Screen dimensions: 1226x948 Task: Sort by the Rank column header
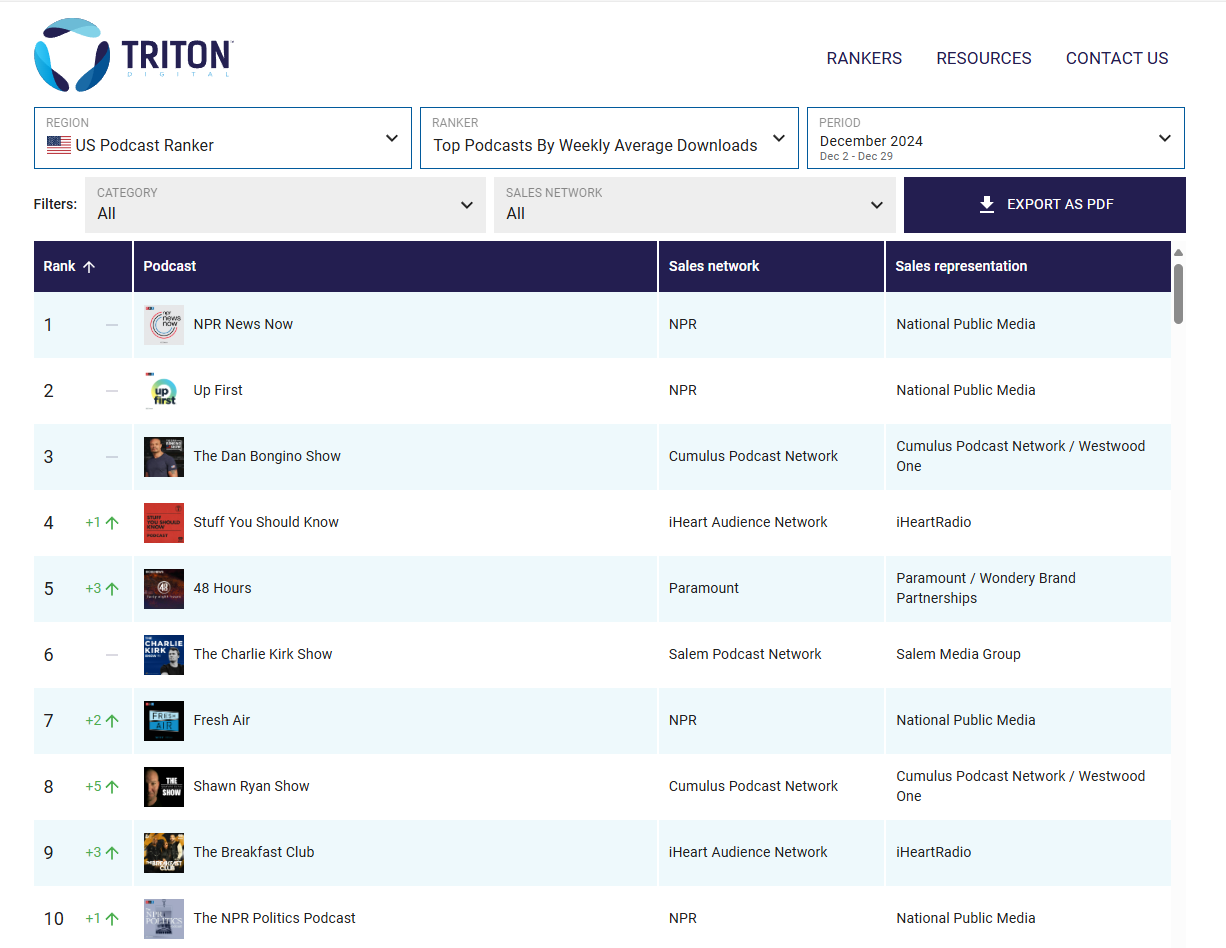point(83,266)
